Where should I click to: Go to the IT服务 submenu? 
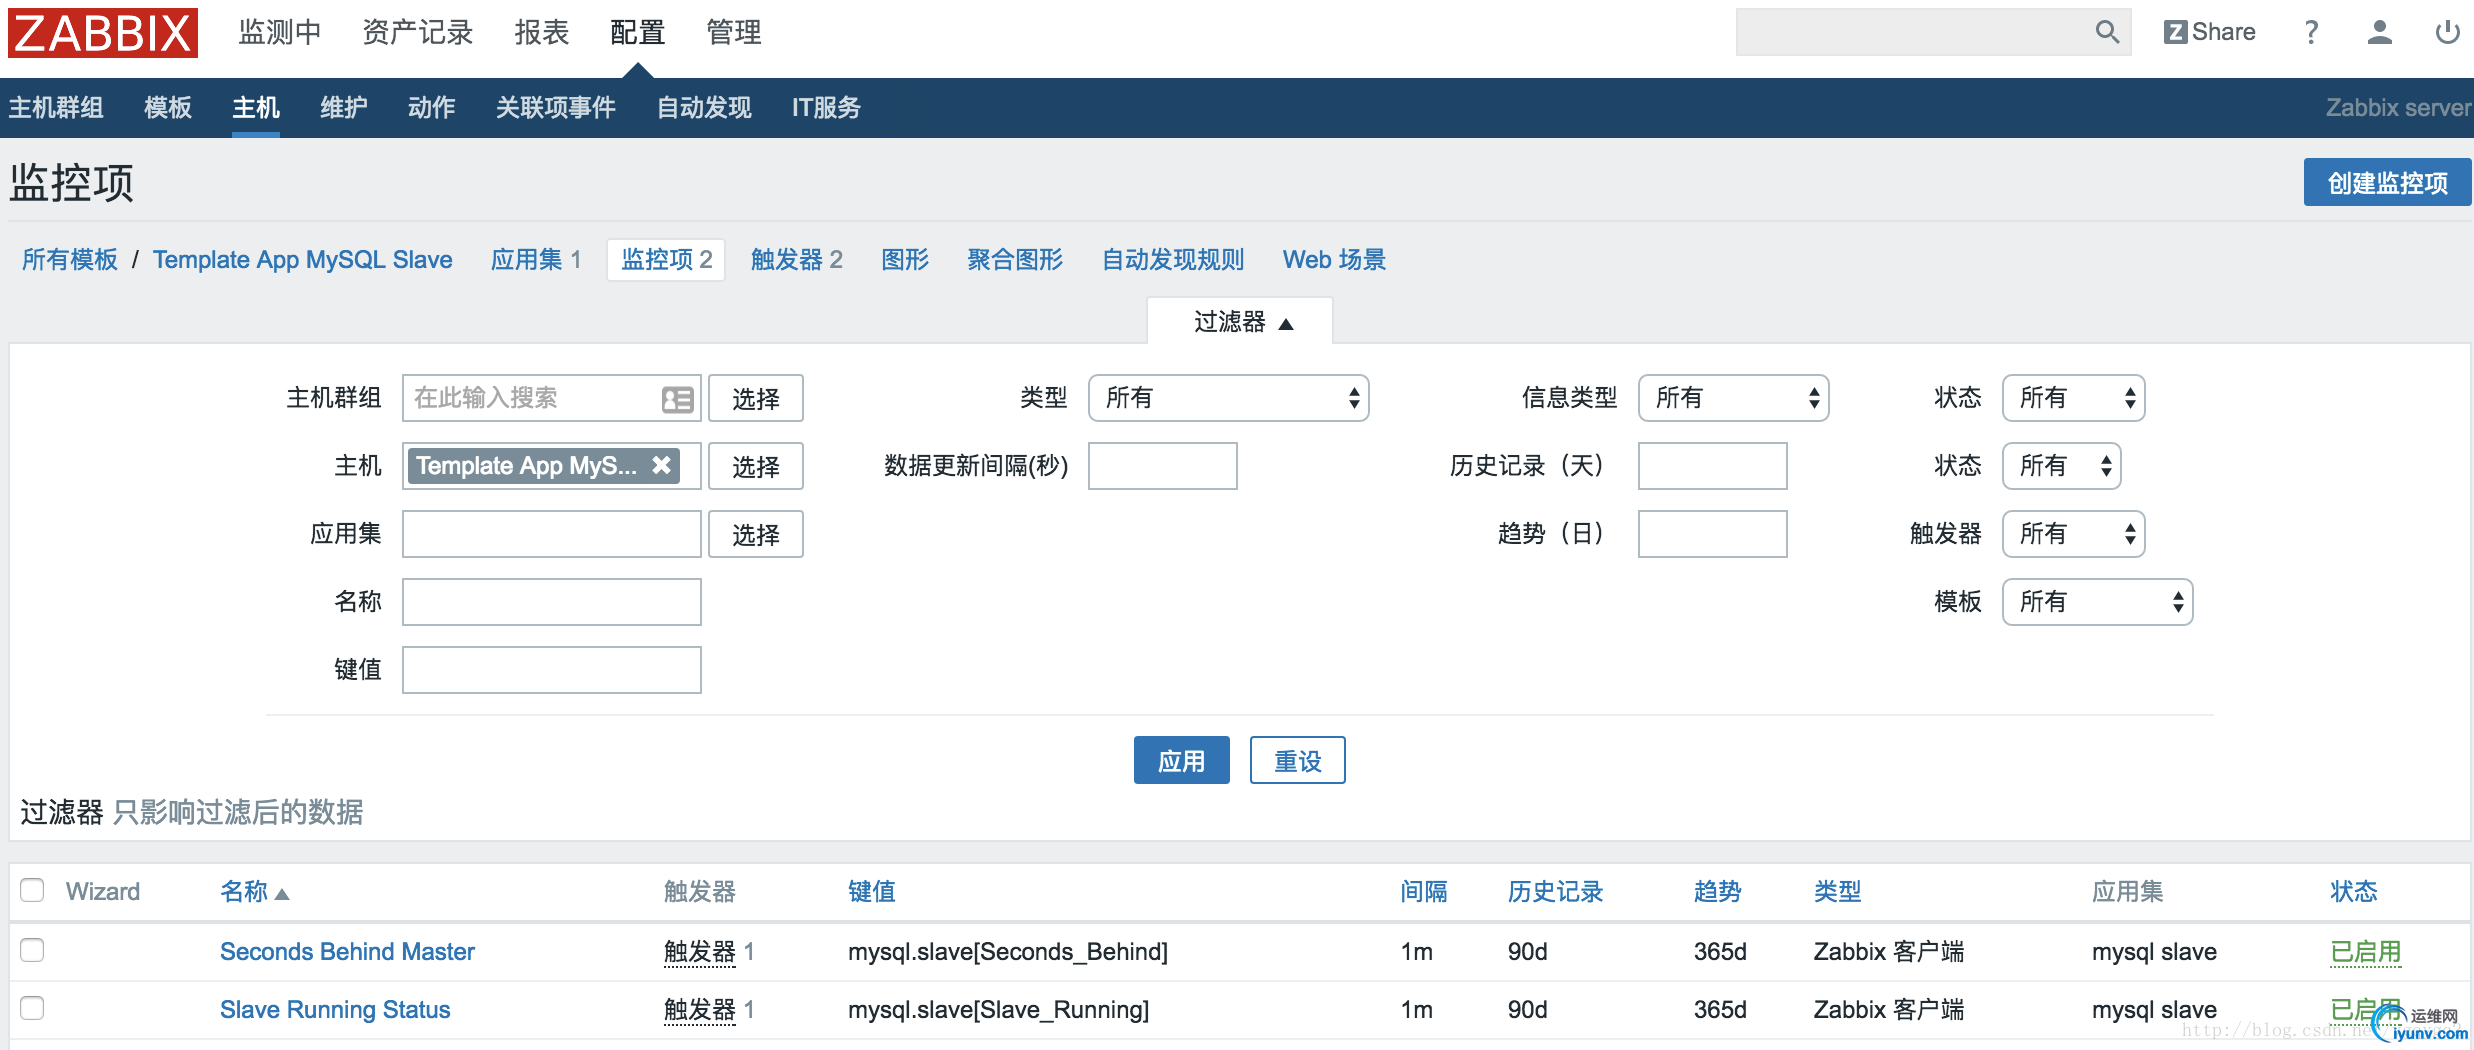[826, 108]
